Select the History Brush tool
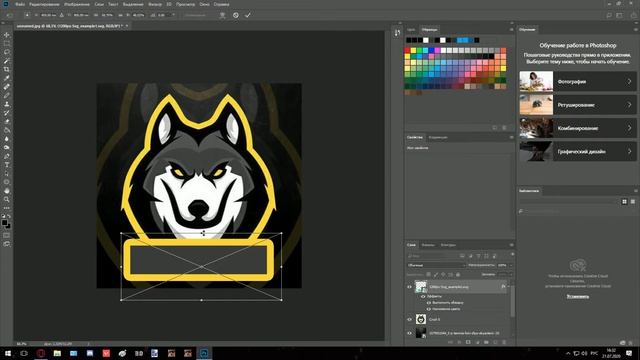 7,113
